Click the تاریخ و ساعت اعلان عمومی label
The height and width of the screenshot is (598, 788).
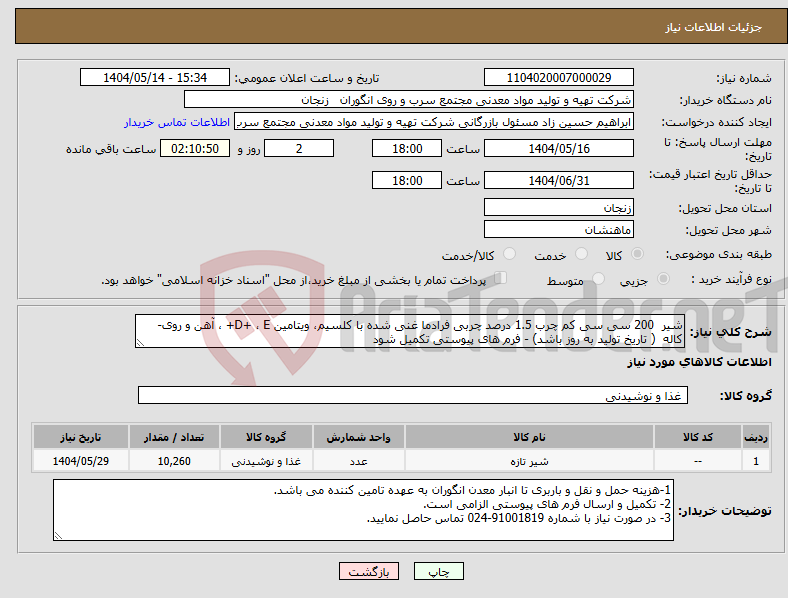click(x=307, y=78)
